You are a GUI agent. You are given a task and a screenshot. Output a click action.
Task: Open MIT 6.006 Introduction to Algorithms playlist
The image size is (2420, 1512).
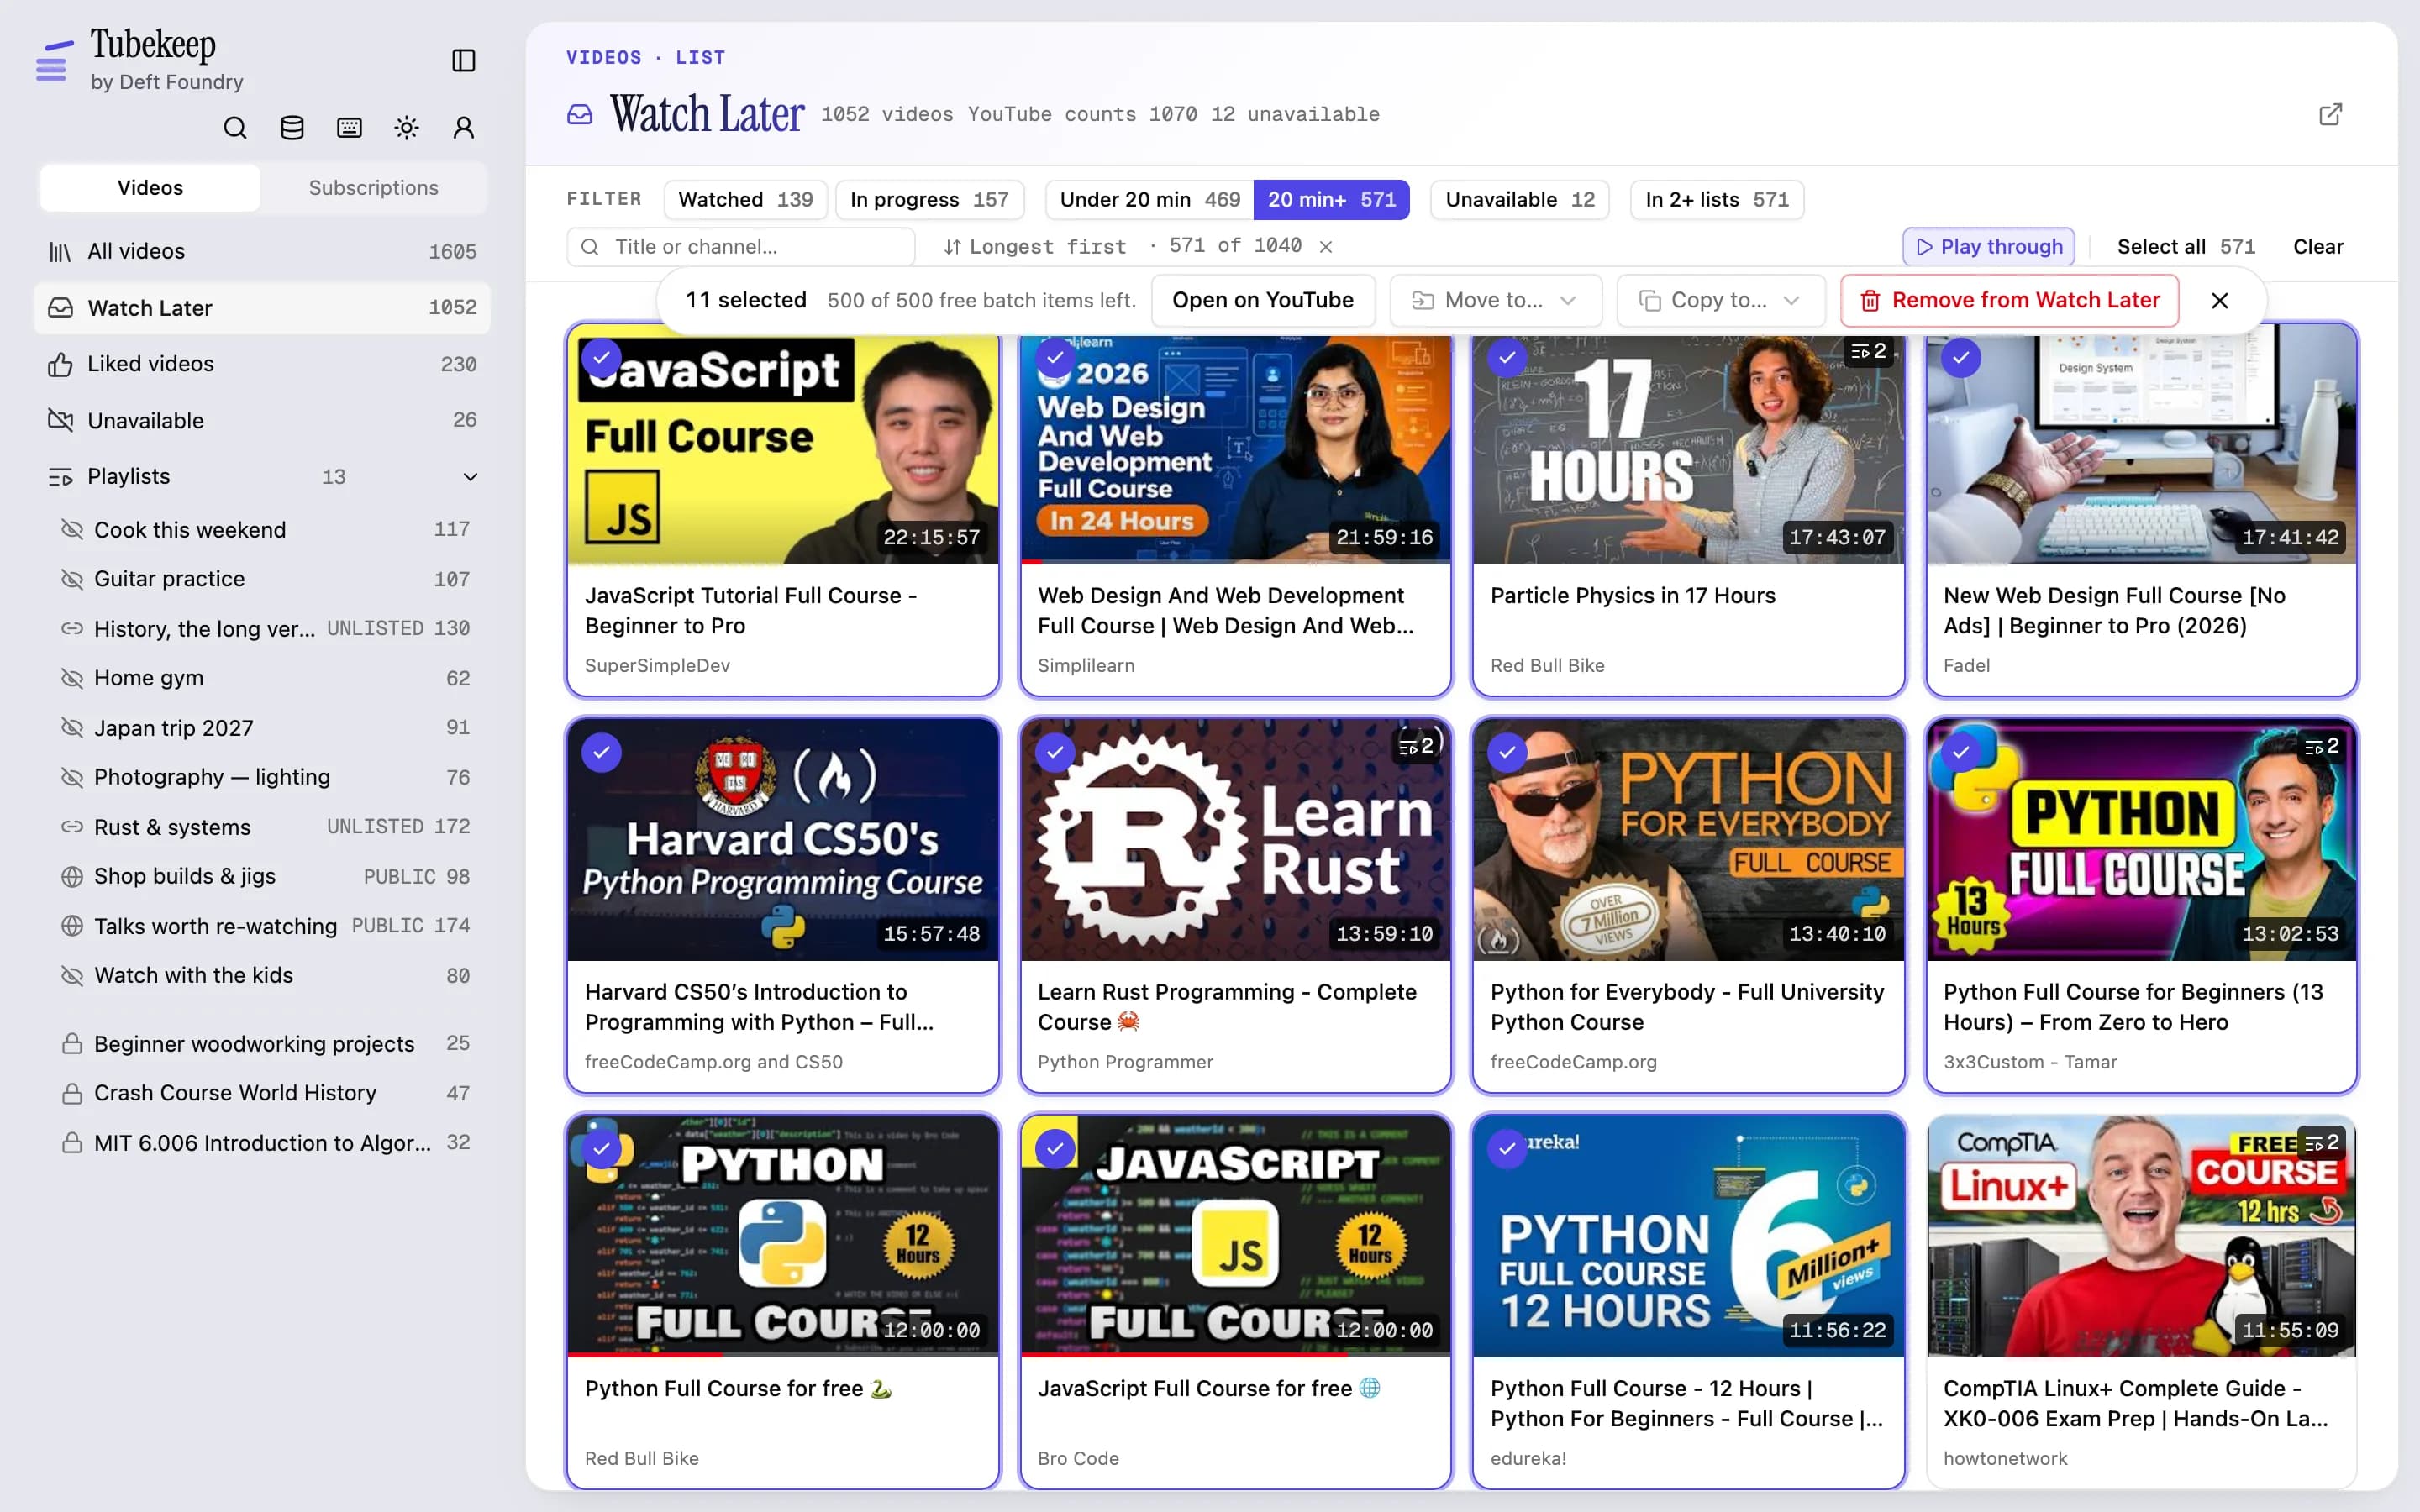pyautogui.click(x=265, y=1143)
